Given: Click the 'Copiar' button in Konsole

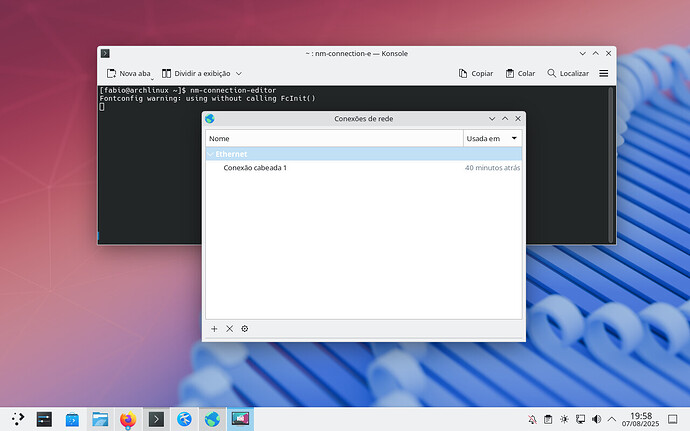Looking at the screenshot, I should click(x=475, y=73).
